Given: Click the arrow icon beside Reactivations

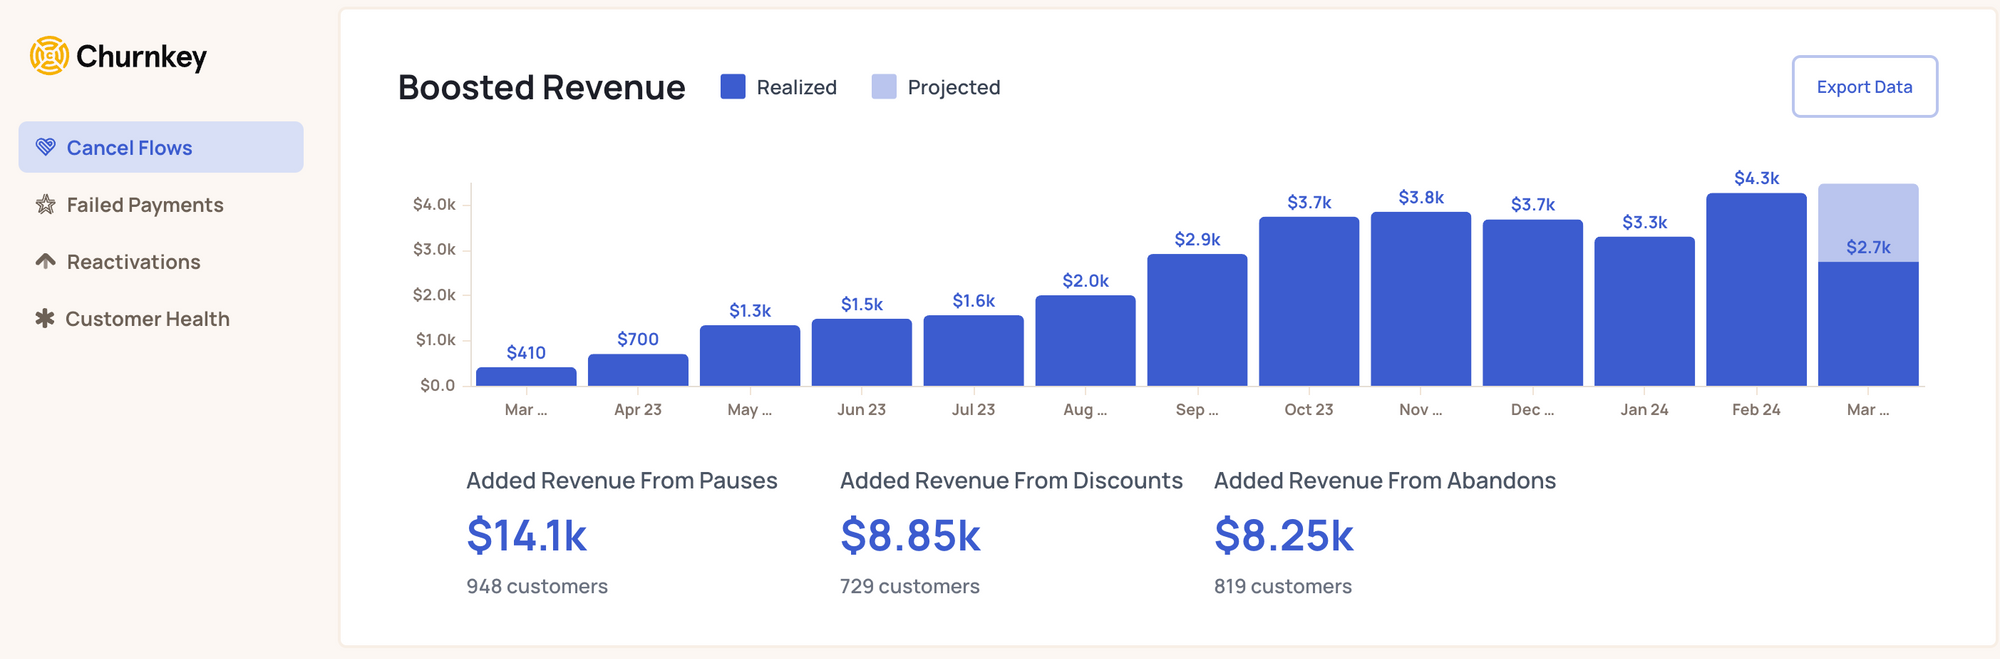Looking at the screenshot, I should click(45, 261).
